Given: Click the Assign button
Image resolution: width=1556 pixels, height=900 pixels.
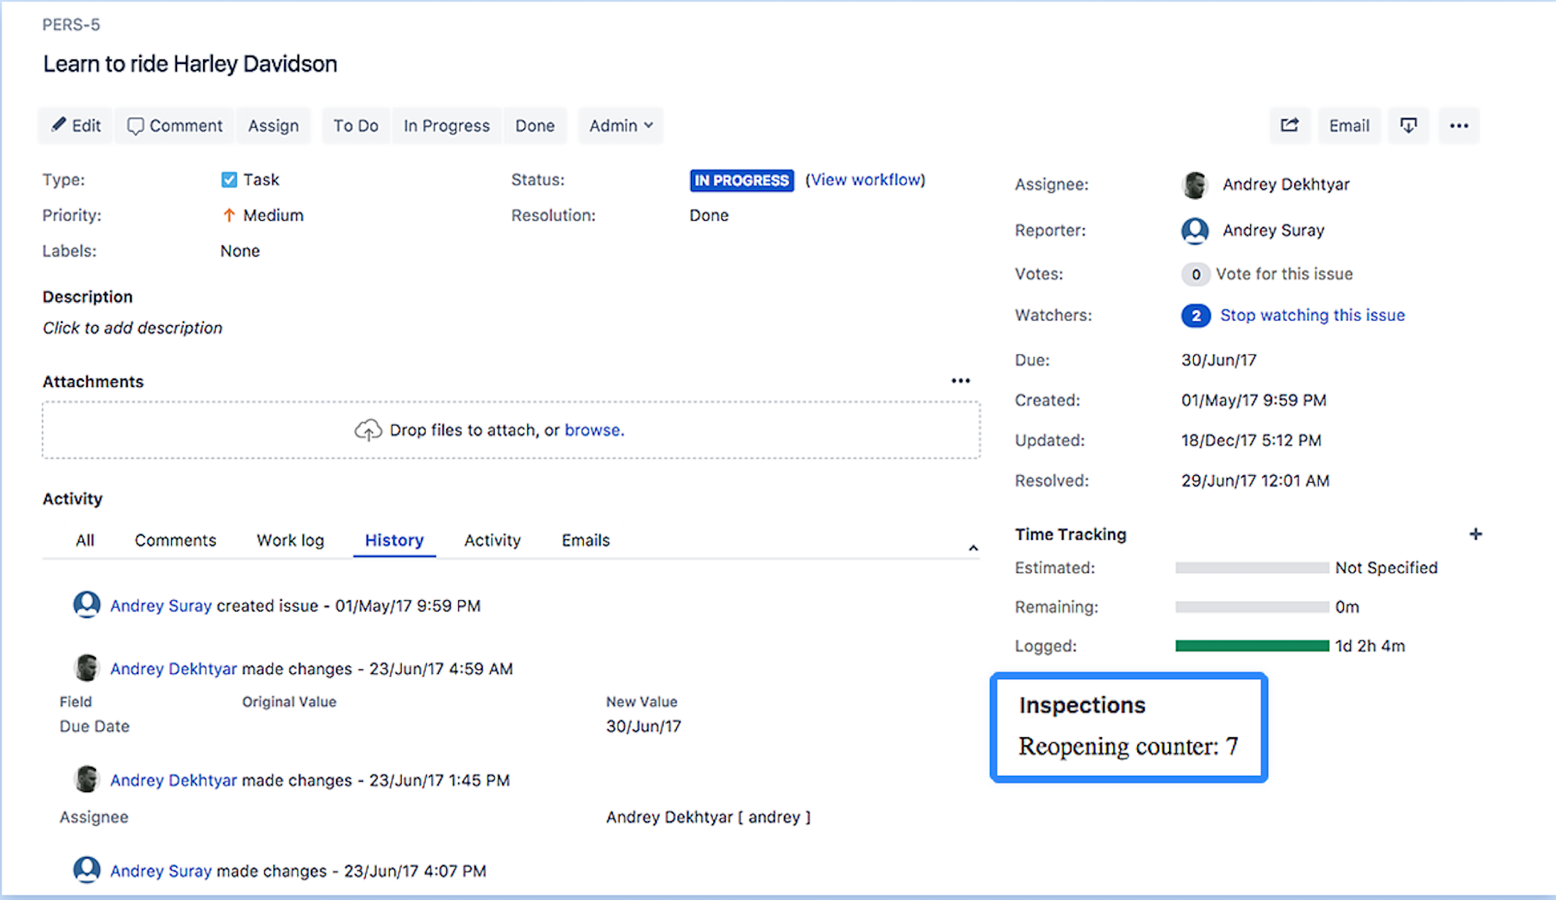Looking at the screenshot, I should (x=273, y=126).
